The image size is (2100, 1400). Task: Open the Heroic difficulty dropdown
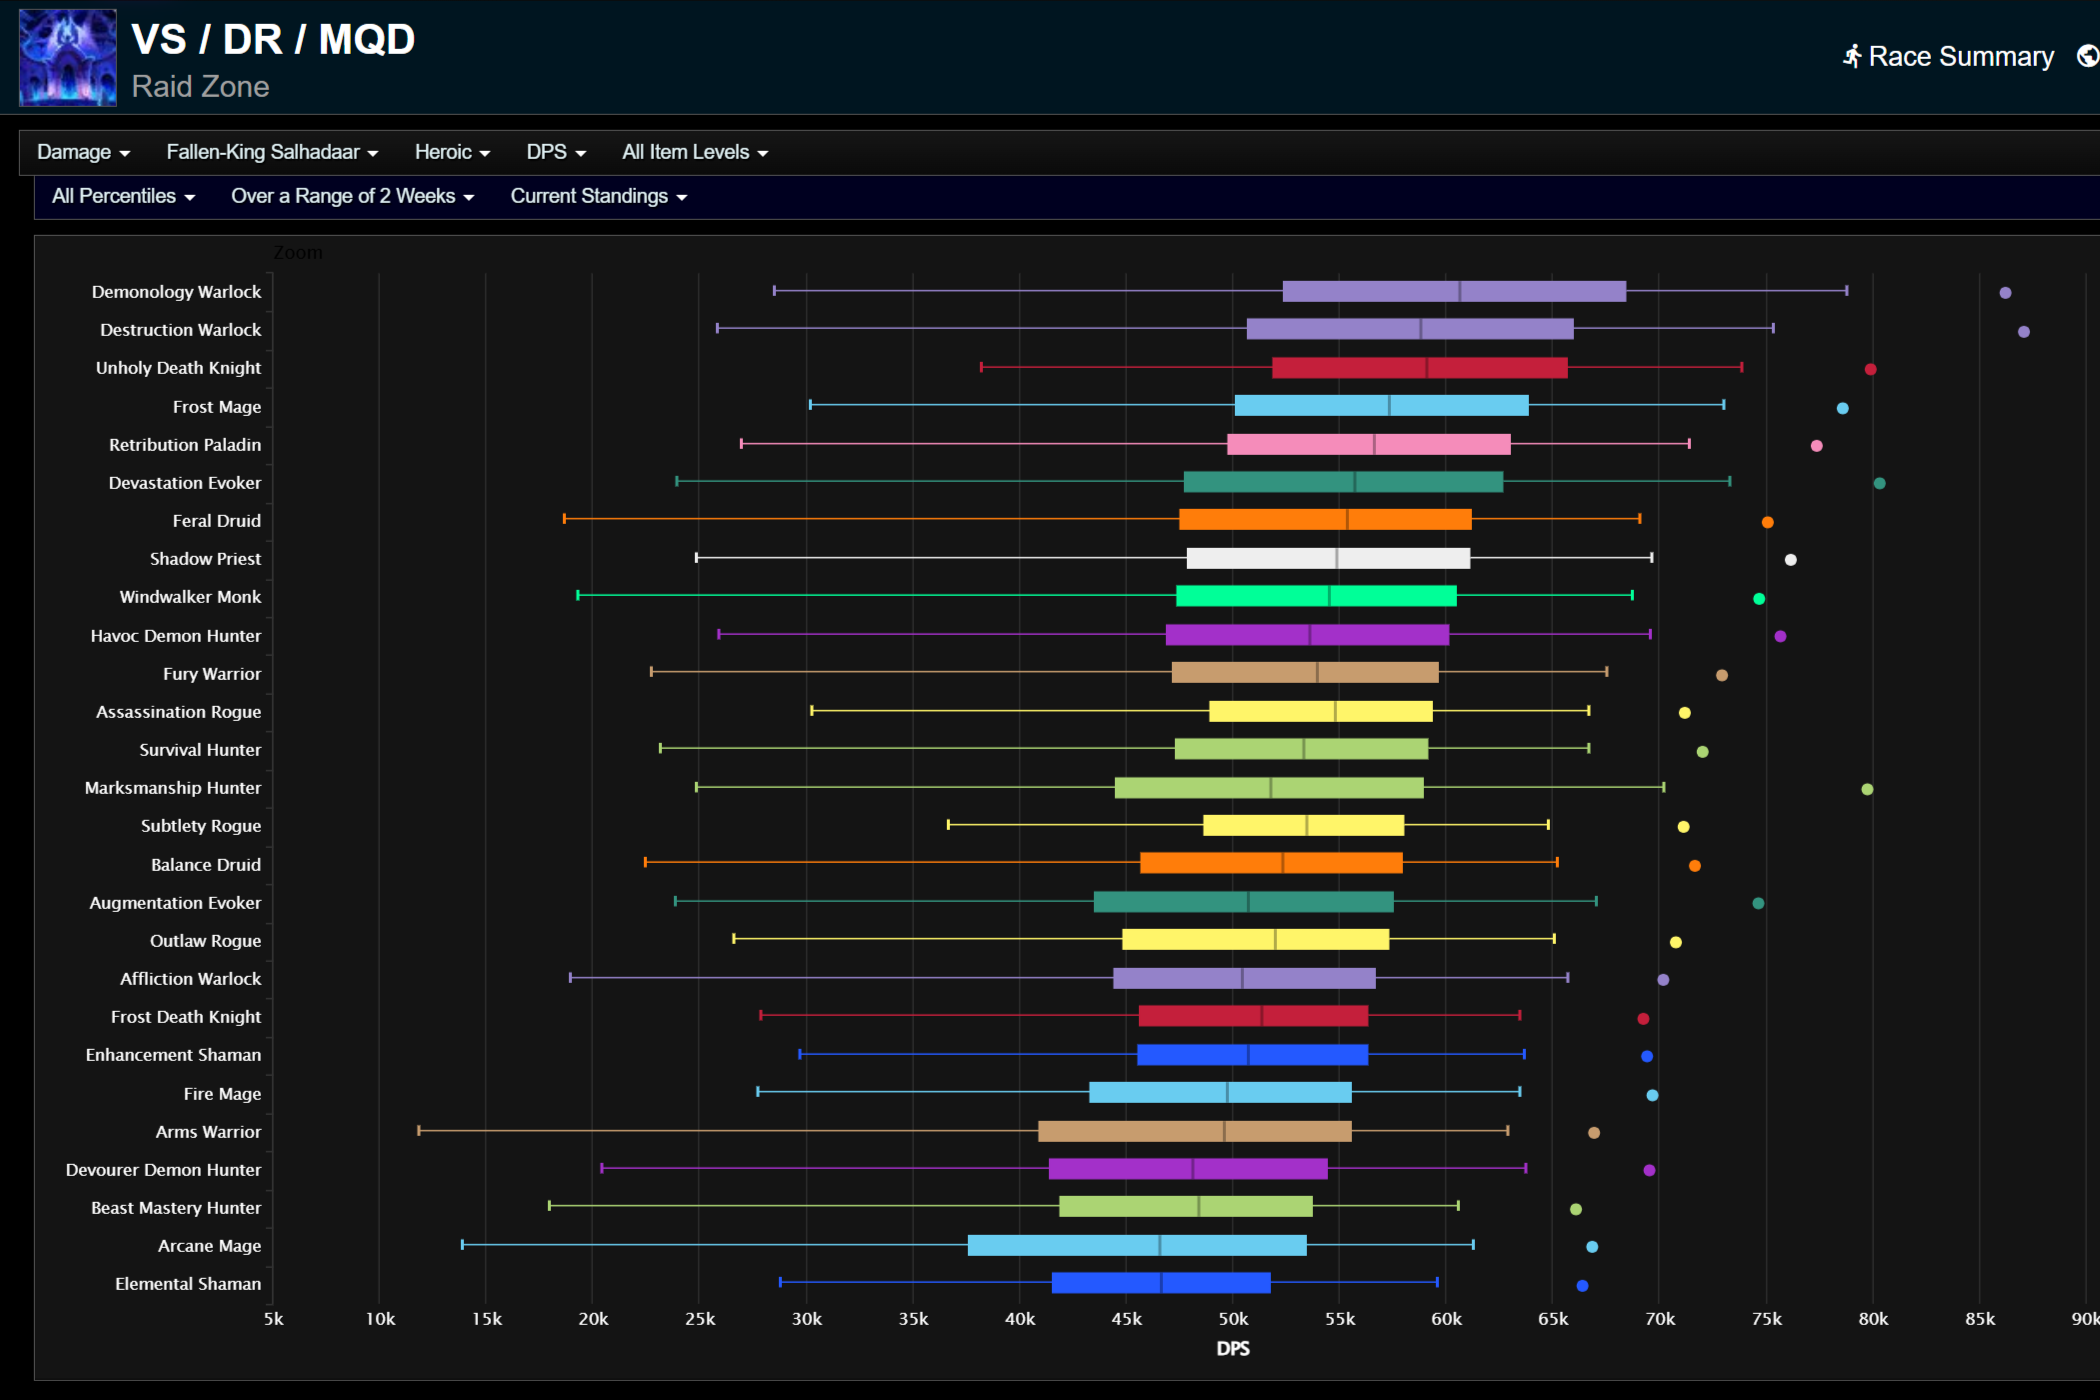click(452, 152)
